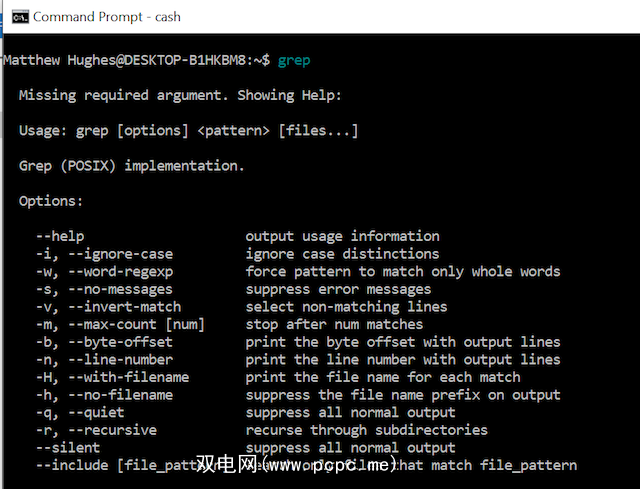Click the Command Prompt title bar icon
This screenshot has width=640, height=489.
point(17,17)
